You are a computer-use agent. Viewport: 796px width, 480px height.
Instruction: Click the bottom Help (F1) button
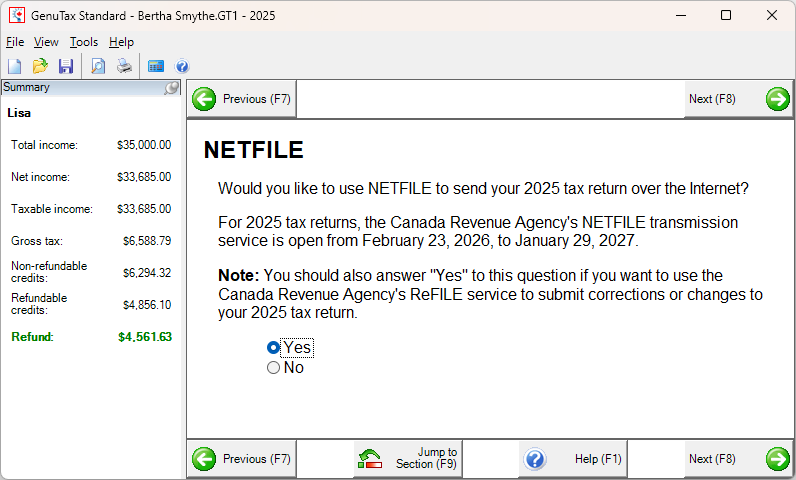pos(572,459)
